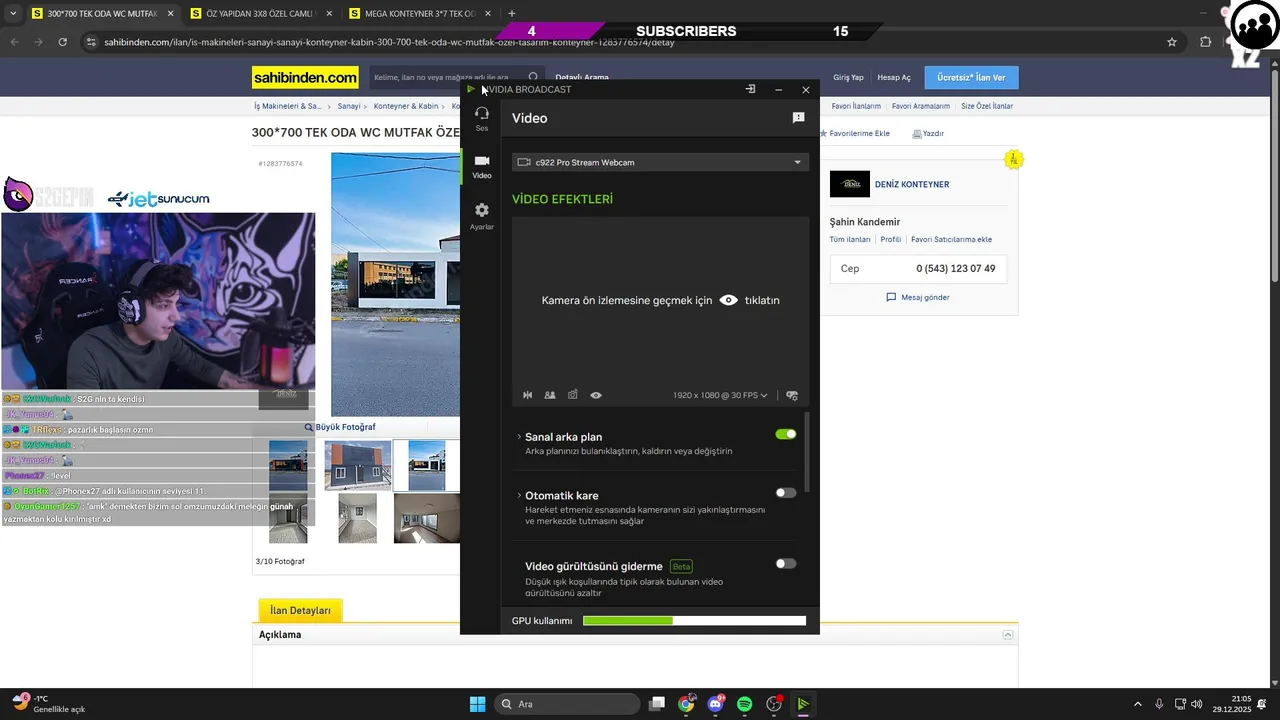Open the Sanayi breadcrumb link
1280x720 pixels.
pyautogui.click(x=349, y=106)
